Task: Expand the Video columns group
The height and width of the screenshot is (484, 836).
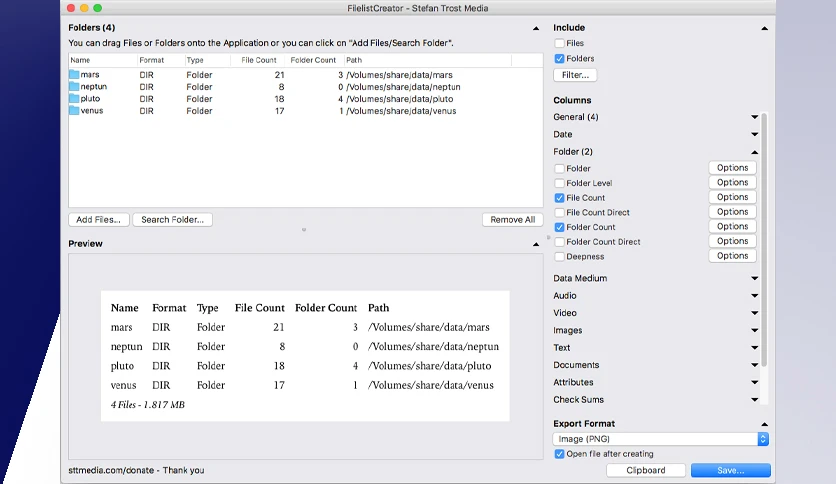Action: click(754, 313)
